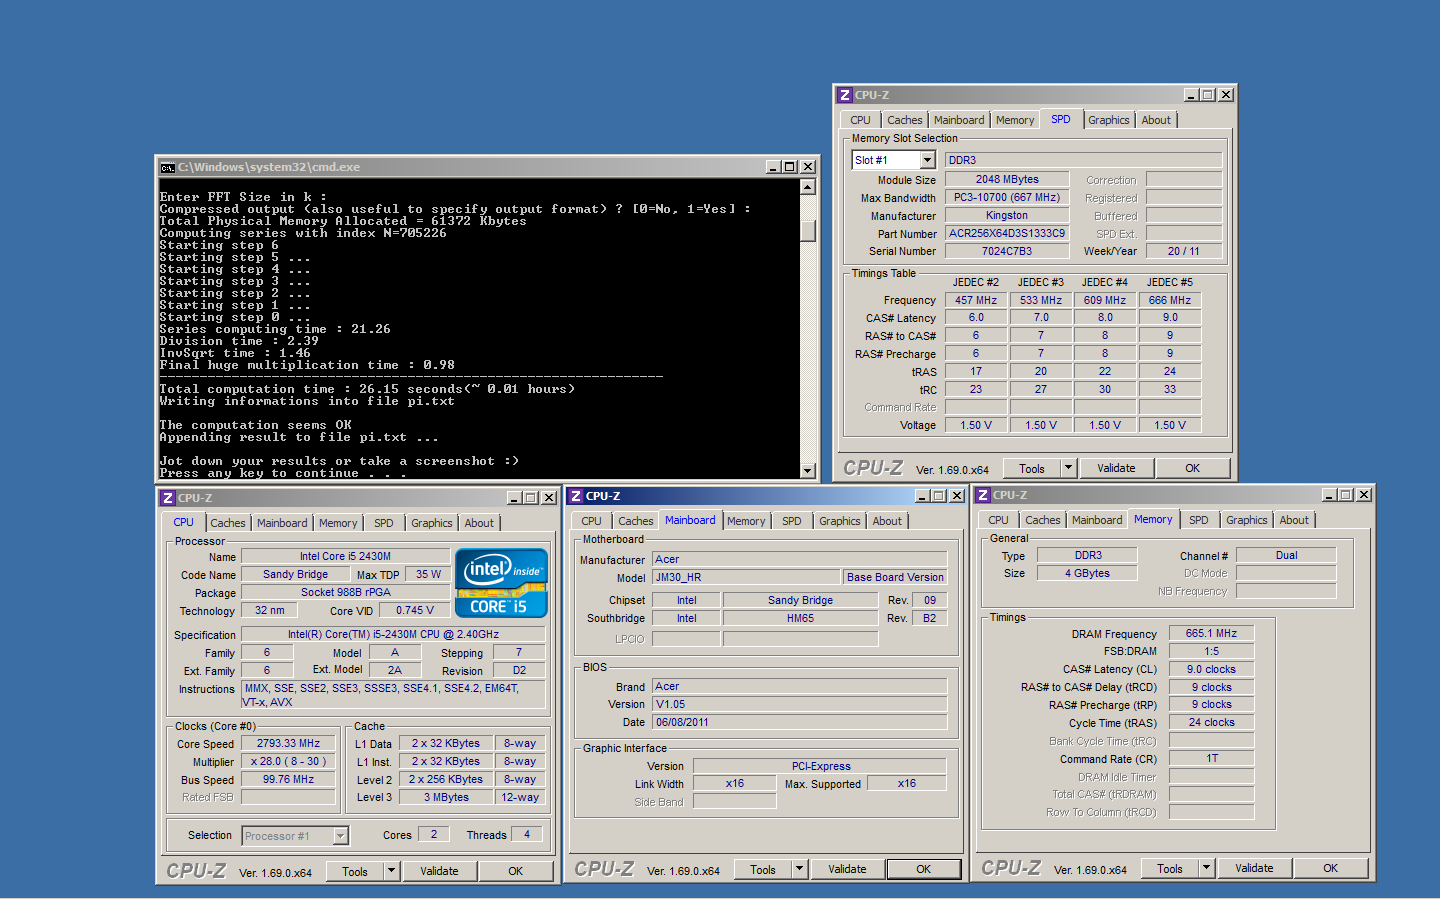Open the Slot #1 memory slot dropdown
This screenshot has width=1440, height=900.
click(x=927, y=160)
